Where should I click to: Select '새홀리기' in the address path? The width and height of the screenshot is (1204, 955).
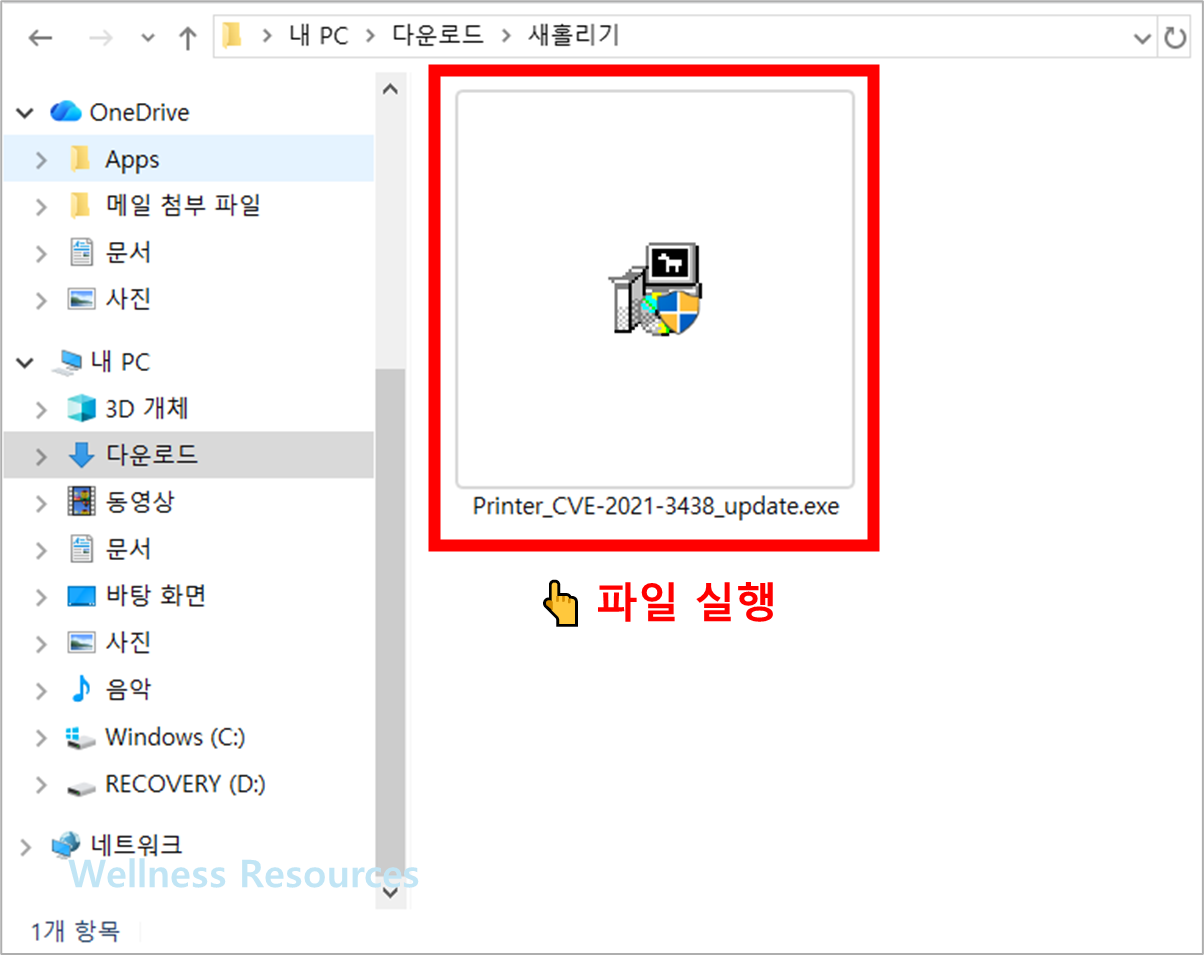click(573, 36)
